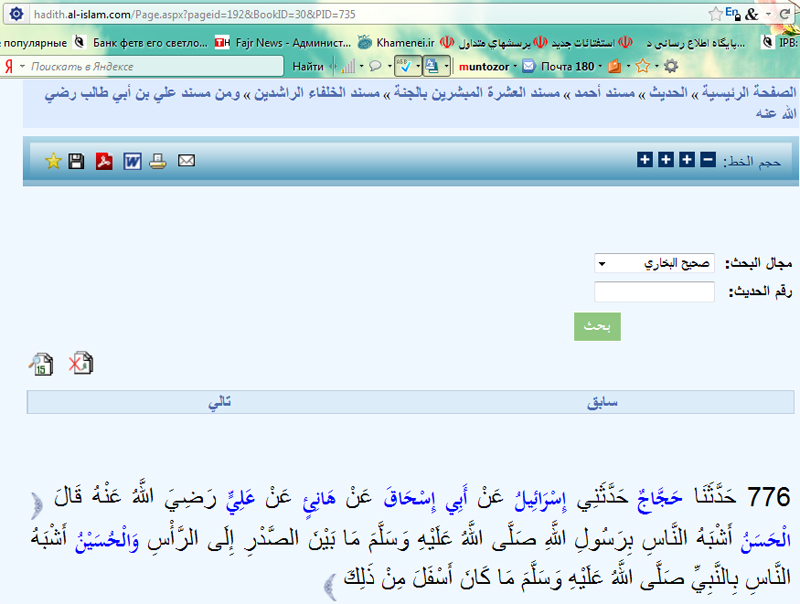Click the URL address bar

pyautogui.click(x=367, y=14)
